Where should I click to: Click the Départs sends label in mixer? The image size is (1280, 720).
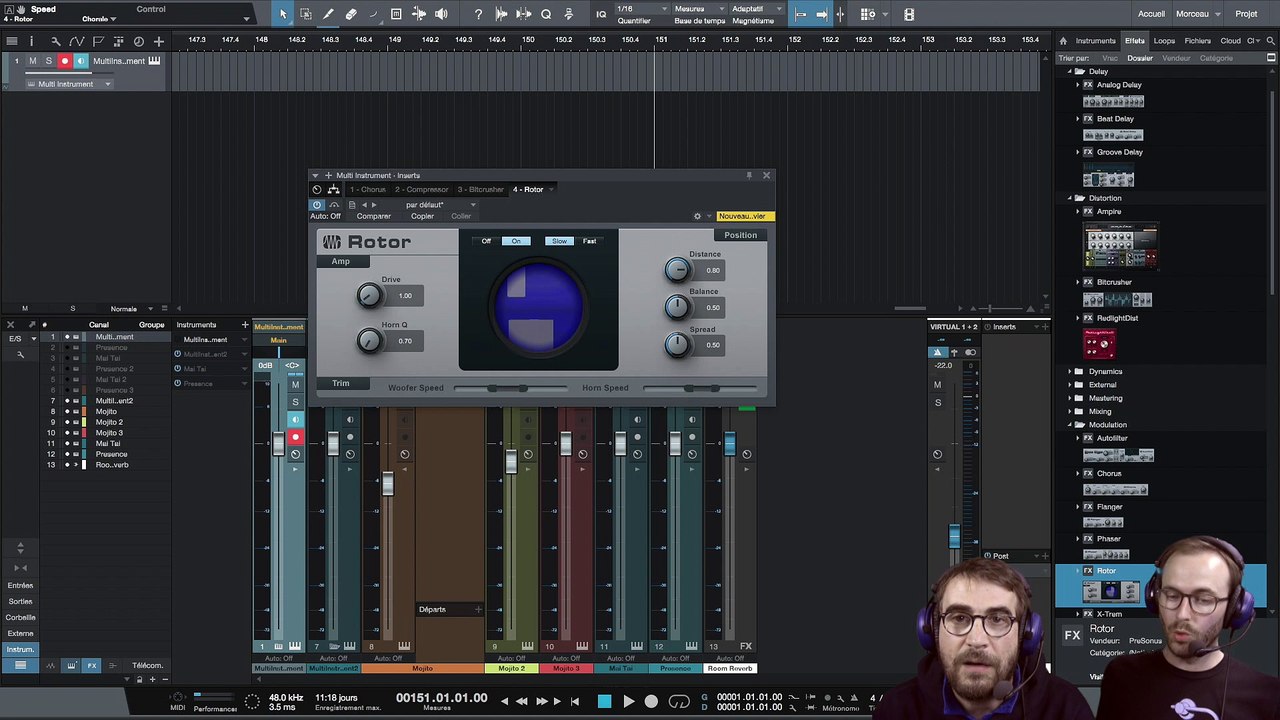click(x=433, y=609)
